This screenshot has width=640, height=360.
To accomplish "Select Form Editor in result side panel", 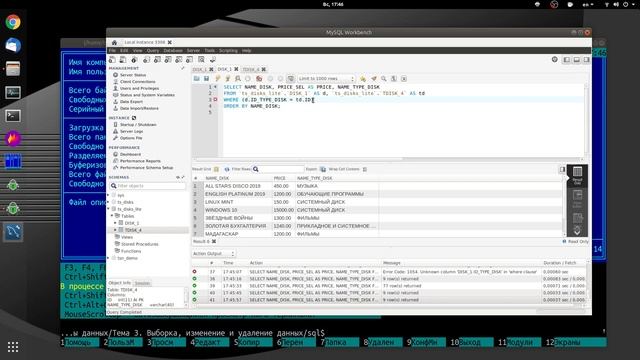I will [x=578, y=198].
